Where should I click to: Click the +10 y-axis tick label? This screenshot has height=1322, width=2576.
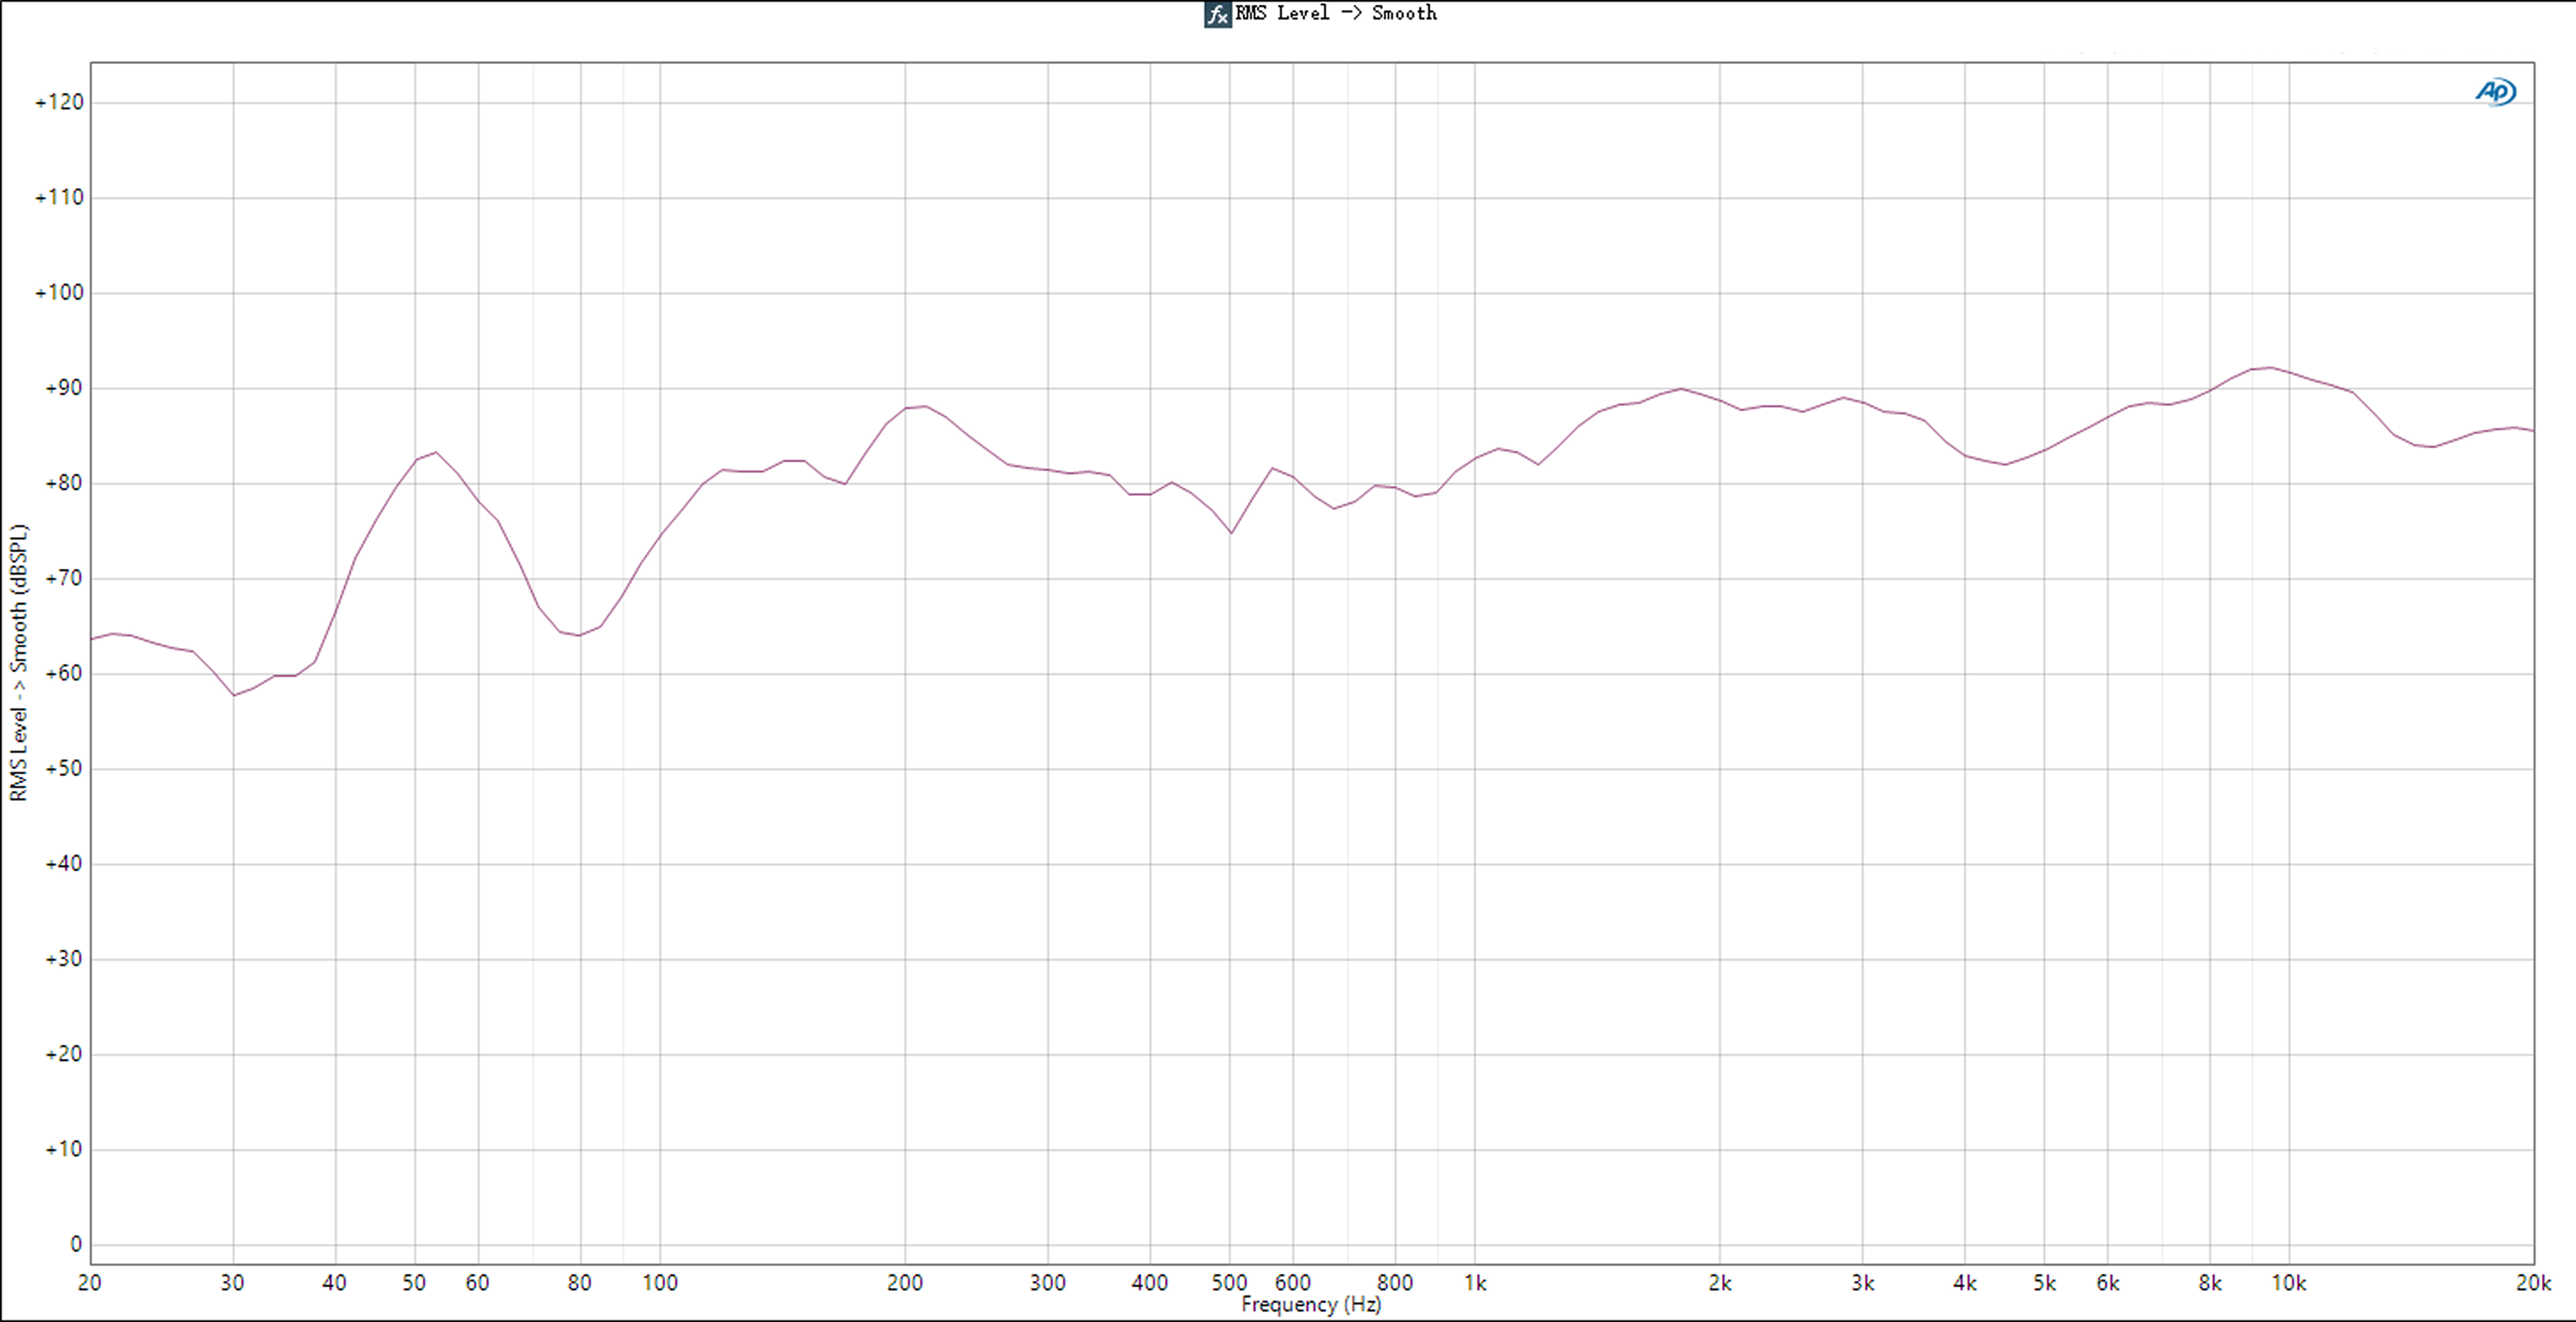click(x=63, y=1149)
